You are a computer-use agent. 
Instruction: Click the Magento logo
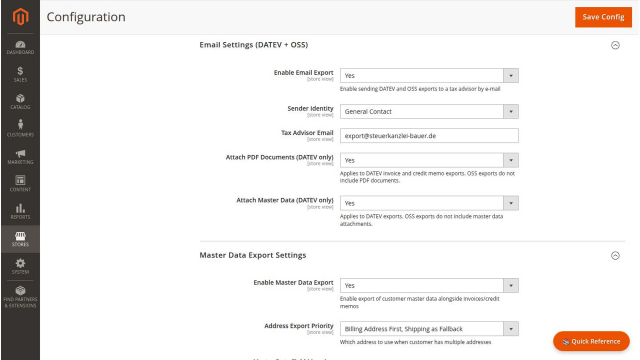click(x=20, y=17)
